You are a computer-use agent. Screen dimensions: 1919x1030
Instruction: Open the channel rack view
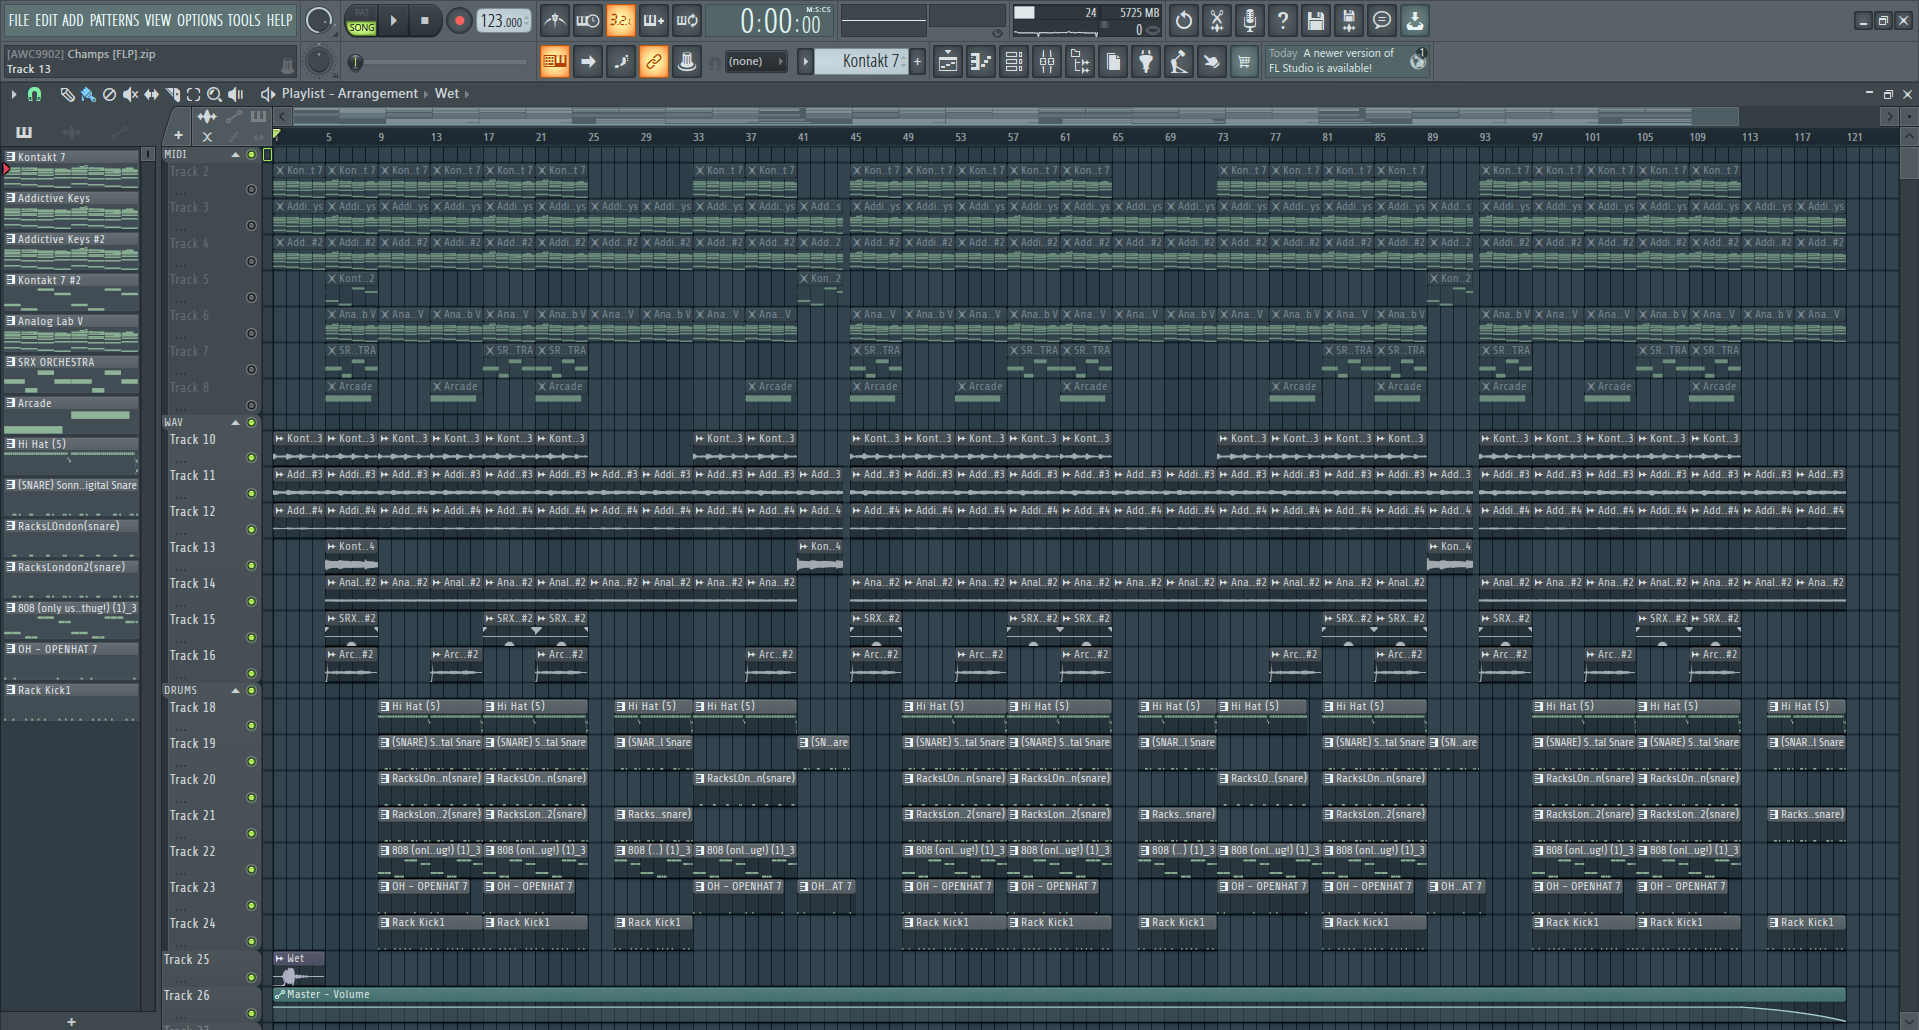tap(1014, 62)
